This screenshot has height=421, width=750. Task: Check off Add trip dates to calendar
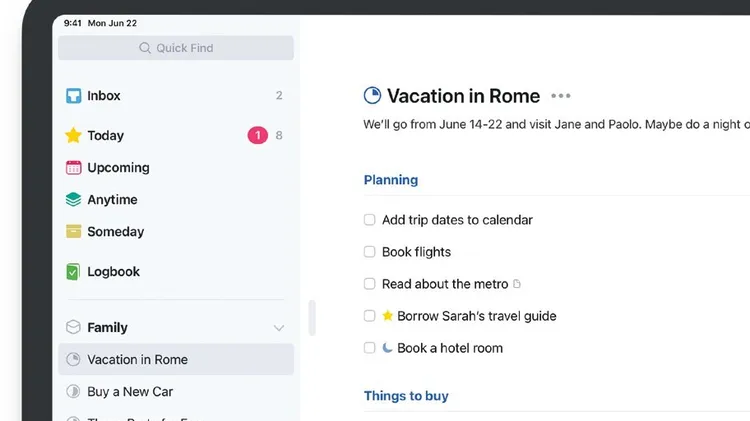[369, 220]
